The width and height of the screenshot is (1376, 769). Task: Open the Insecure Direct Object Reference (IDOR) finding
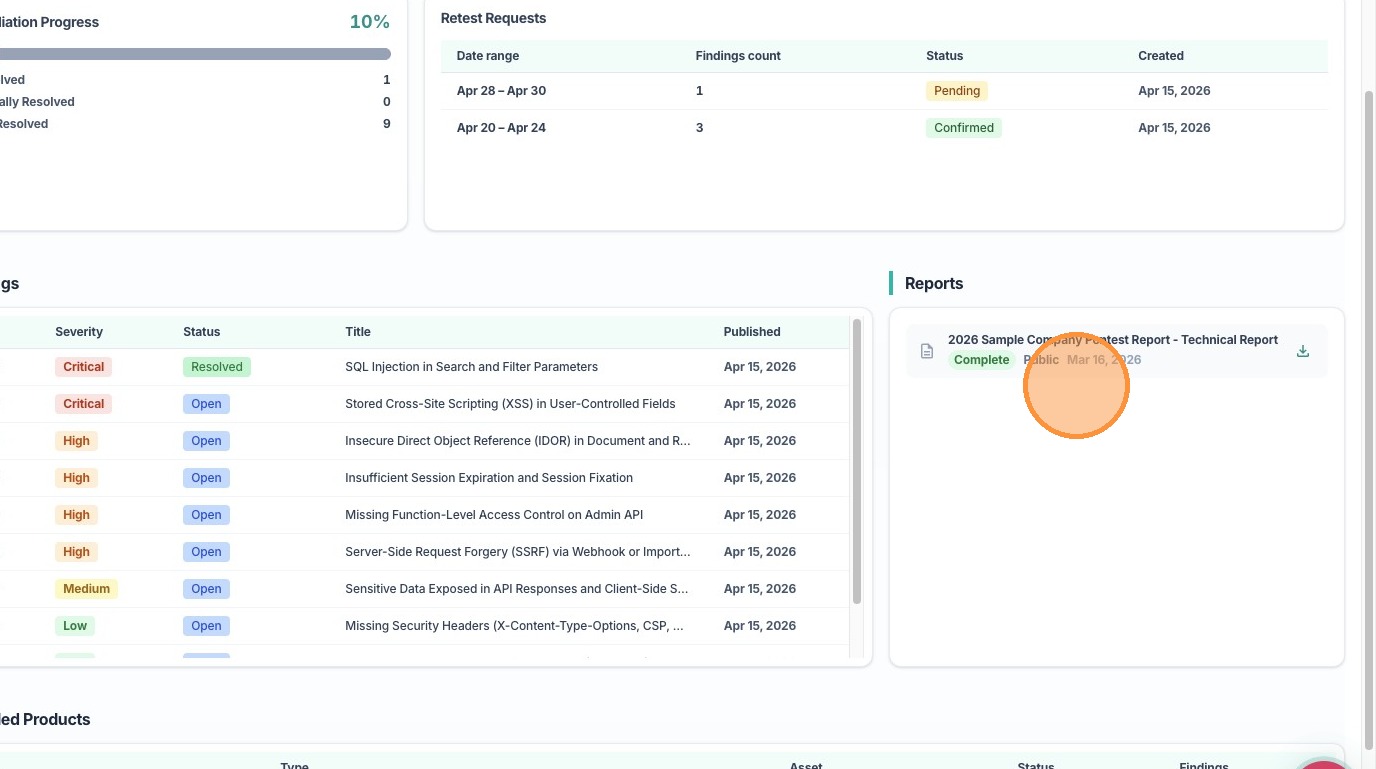(518, 441)
